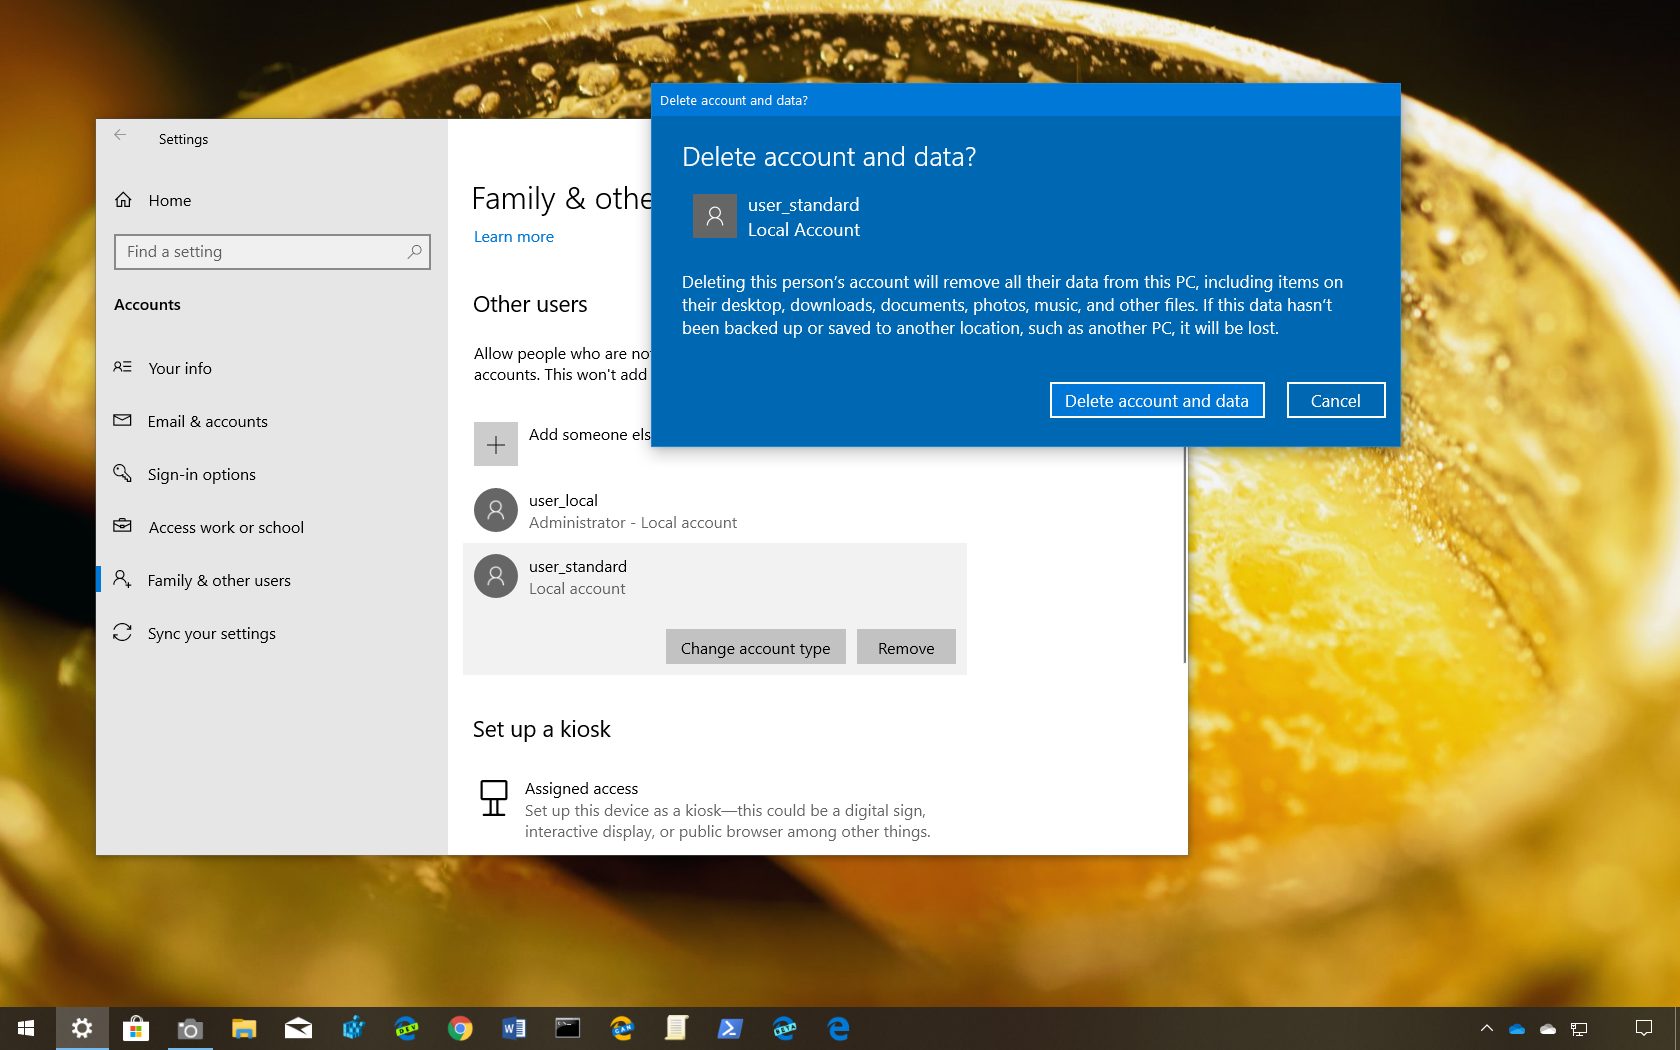Screen dimensions: 1680x1050
Task: Open the Action Center
Action: (x=1646, y=1028)
